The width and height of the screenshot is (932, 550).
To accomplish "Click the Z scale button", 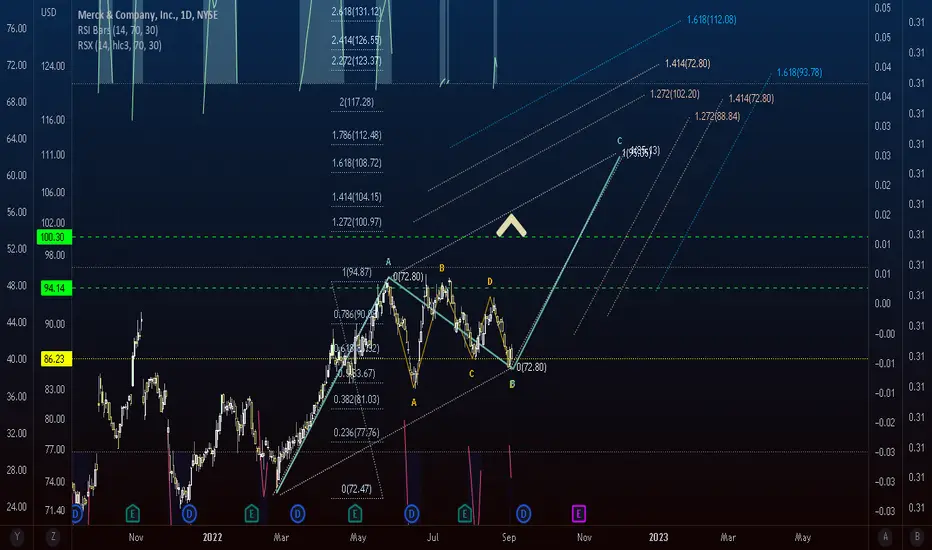I will 53,537.
